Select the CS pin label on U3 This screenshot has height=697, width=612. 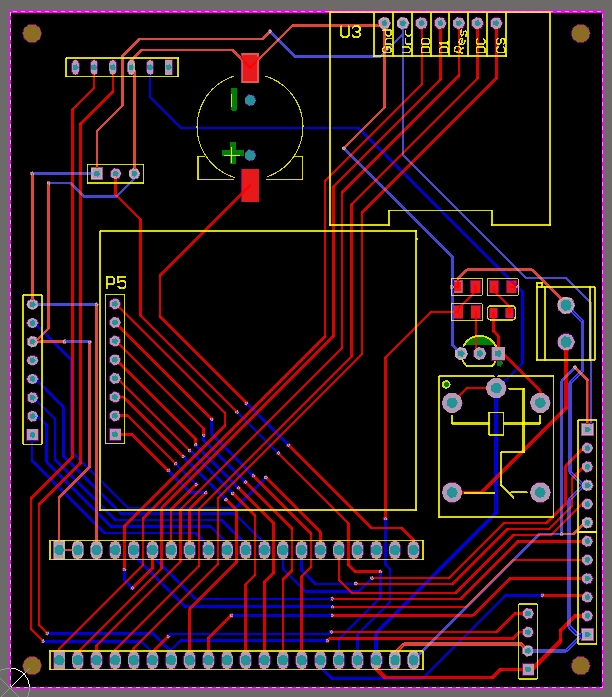(499, 46)
